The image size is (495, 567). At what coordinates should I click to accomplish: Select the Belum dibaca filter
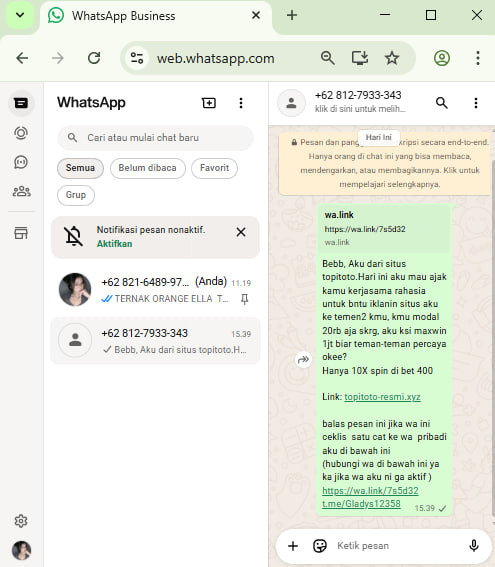(148, 168)
